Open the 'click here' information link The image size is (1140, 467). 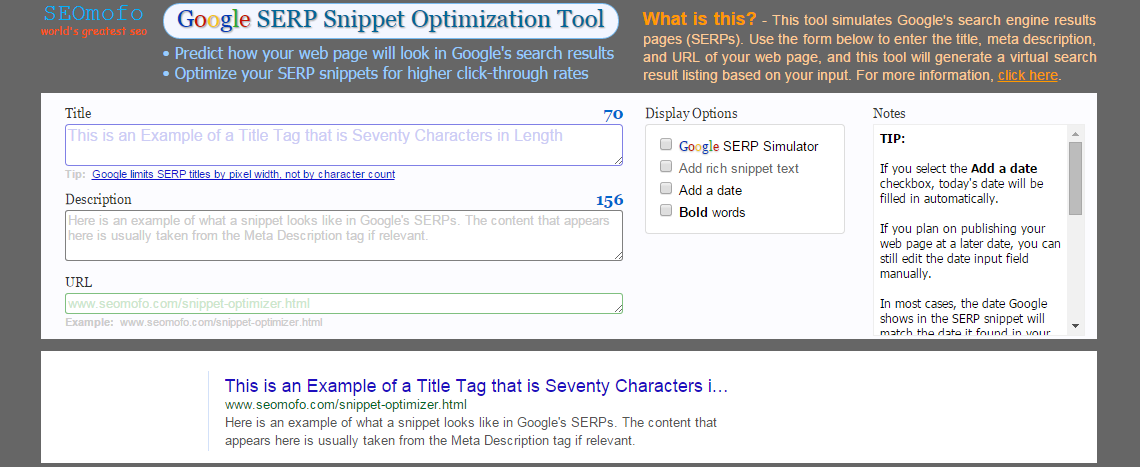tap(1027, 75)
